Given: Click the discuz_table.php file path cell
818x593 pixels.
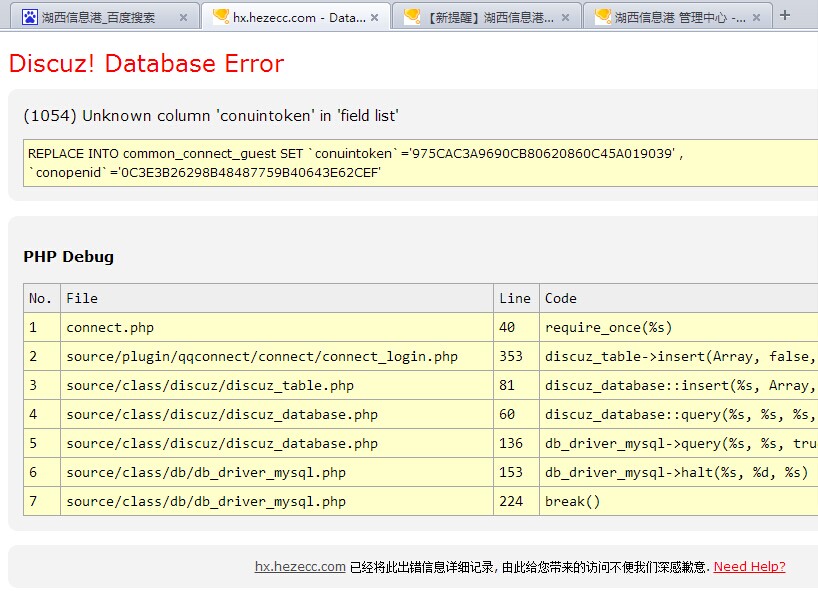Looking at the screenshot, I should click(210, 385).
